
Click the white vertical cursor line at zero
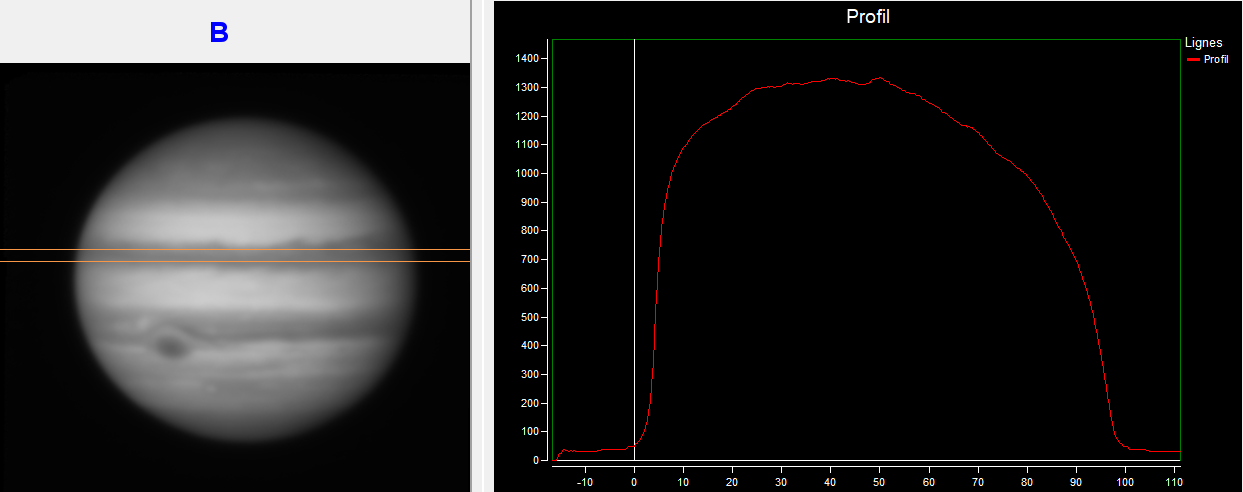635,250
